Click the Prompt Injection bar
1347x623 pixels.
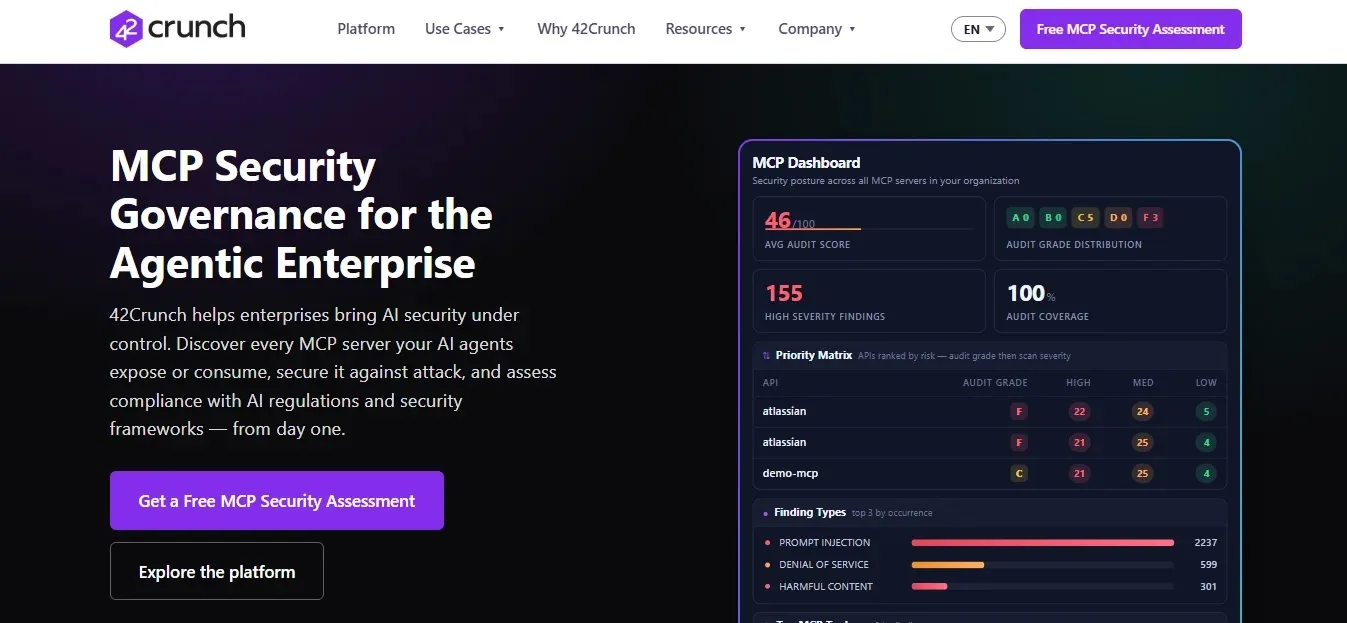(1043, 542)
